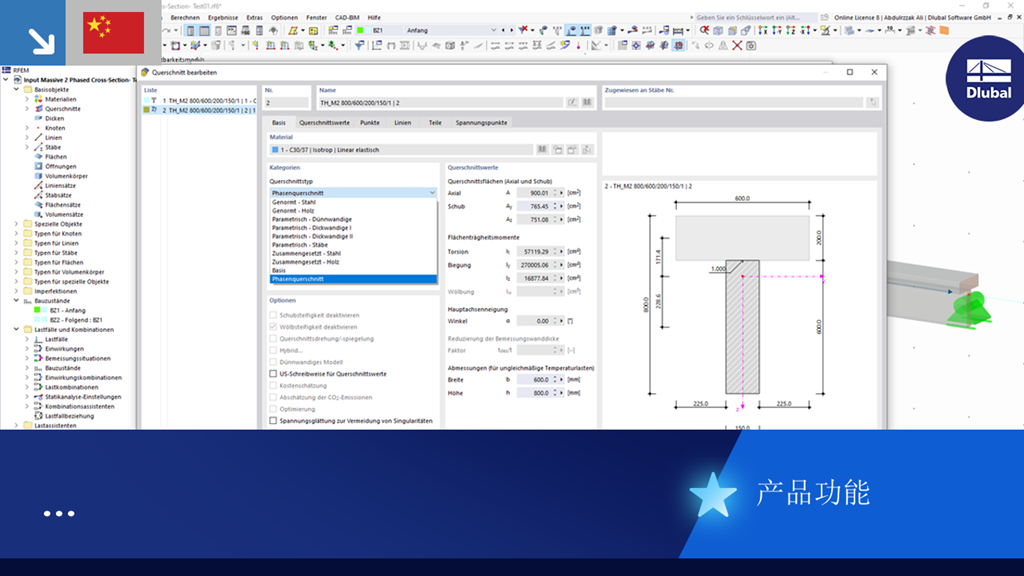Click the Statikanalyse-Einstellungen icon in tree
This screenshot has height=576, width=1024.
39,396
